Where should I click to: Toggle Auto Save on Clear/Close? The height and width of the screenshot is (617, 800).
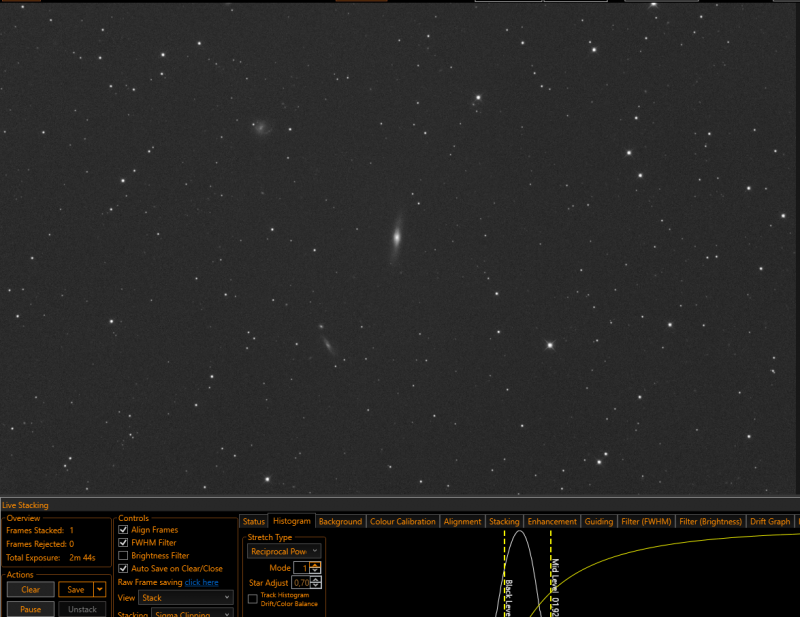pos(123,569)
